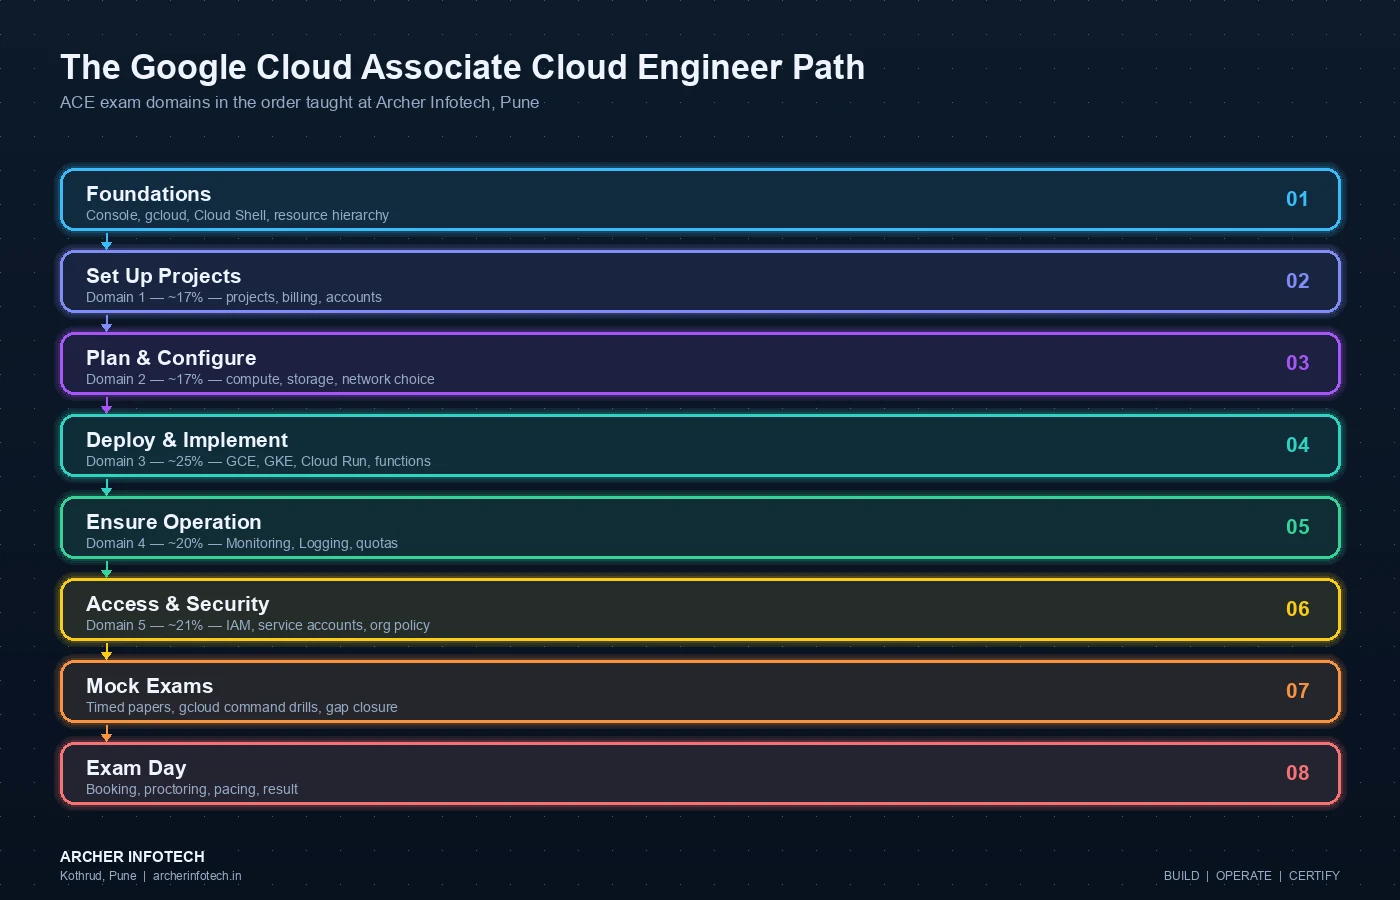The height and width of the screenshot is (900, 1400).
Task: Click step number 03
Action: [1297, 363]
